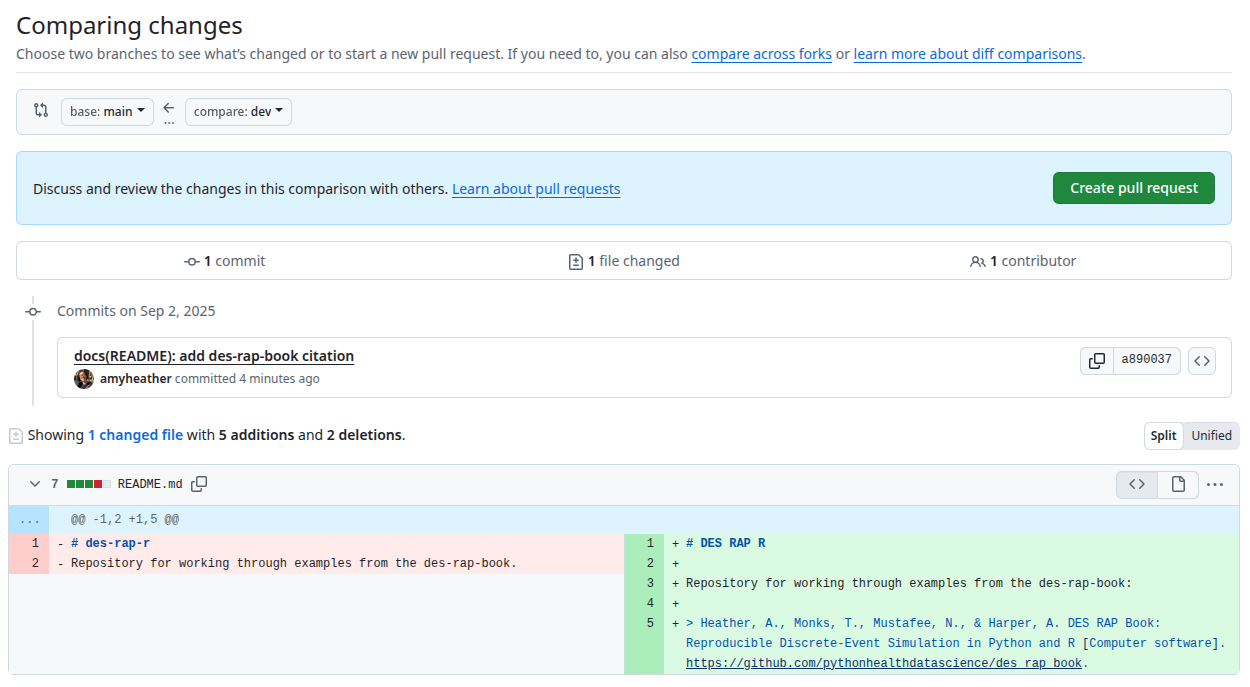Show source diff view for README.md
This screenshot has height=687, width=1250.
click(1137, 484)
